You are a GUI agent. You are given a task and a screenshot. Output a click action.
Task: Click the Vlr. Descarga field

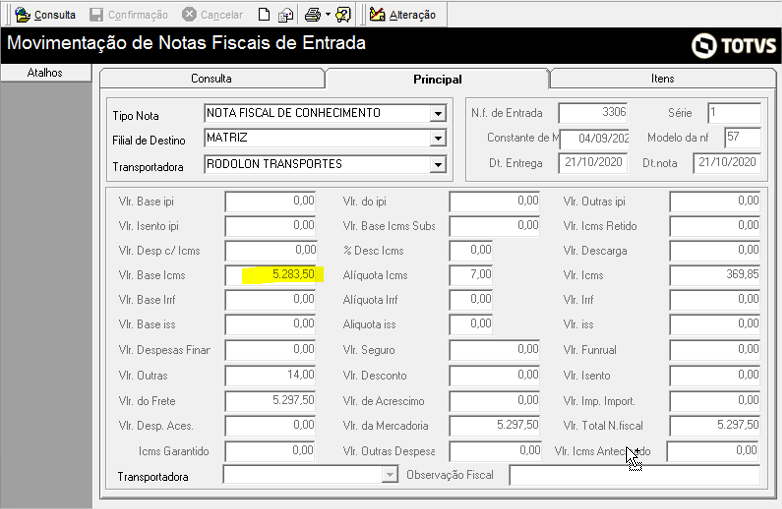(715, 251)
